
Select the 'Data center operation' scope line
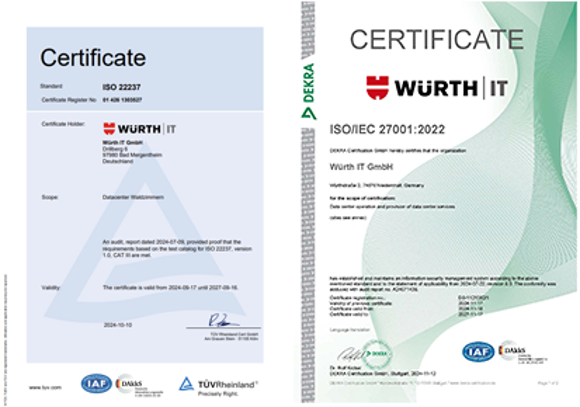[x=392, y=206]
